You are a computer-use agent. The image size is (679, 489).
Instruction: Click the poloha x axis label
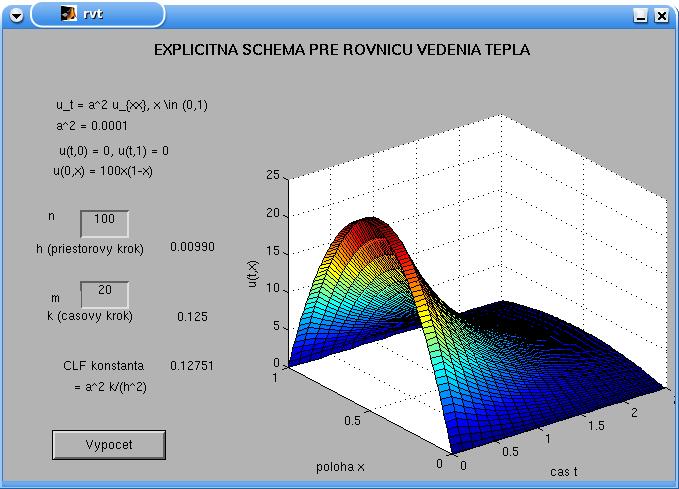(x=340, y=467)
